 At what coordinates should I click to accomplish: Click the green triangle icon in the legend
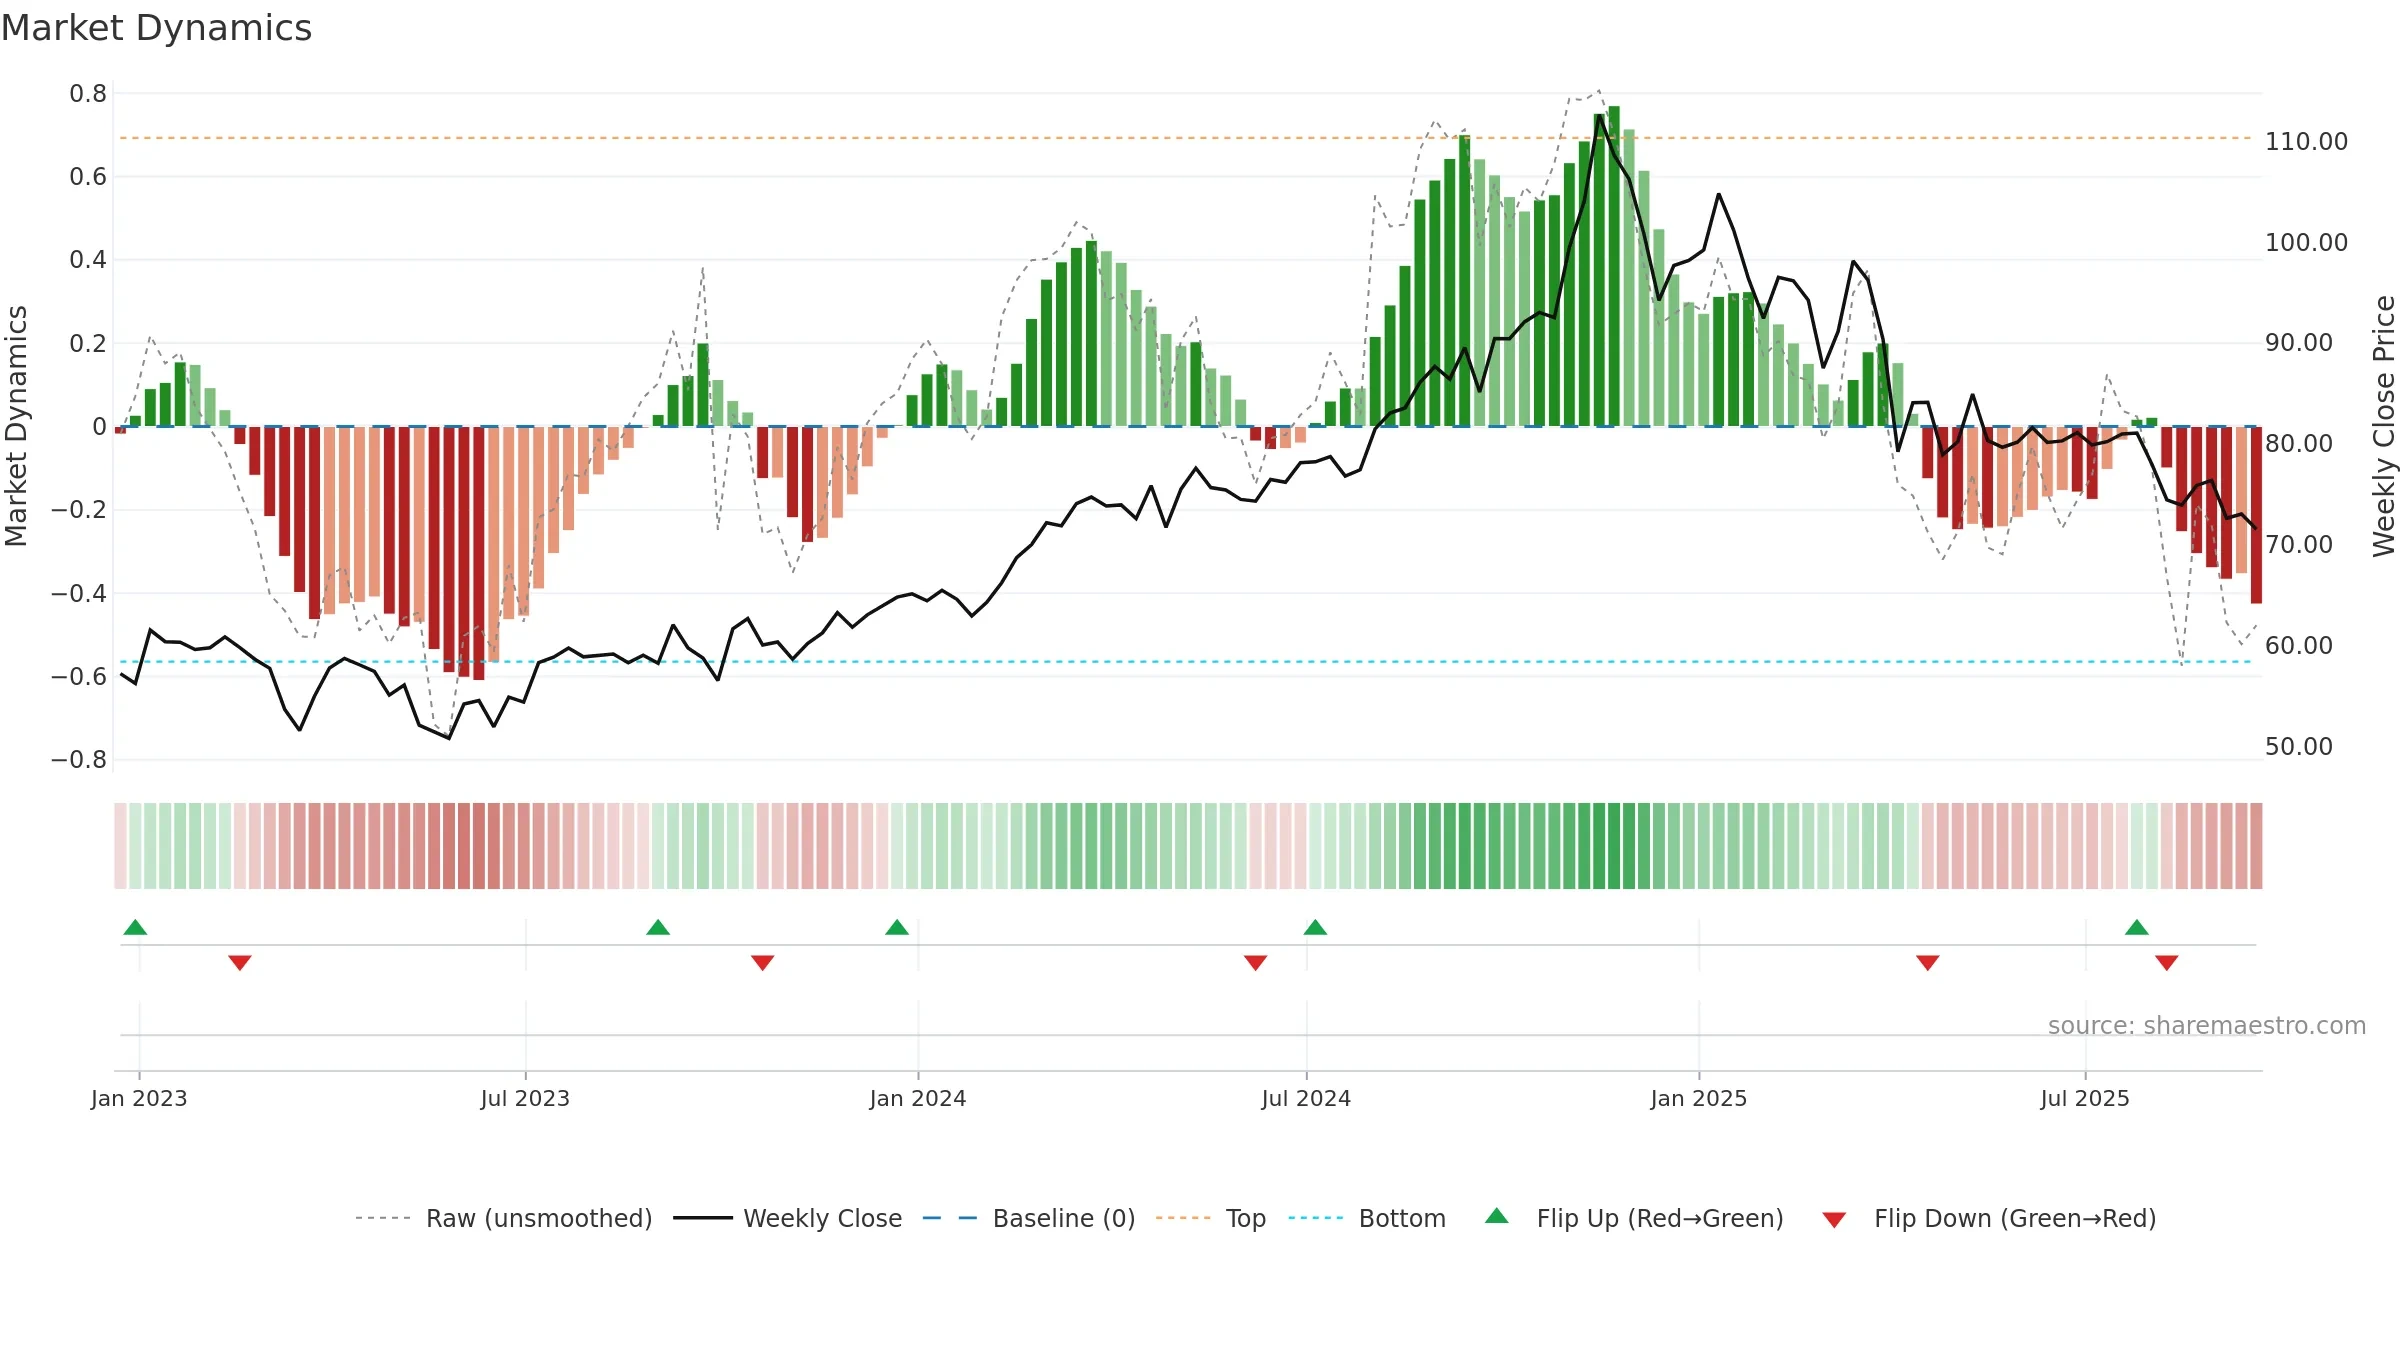click(x=1497, y=1216)
